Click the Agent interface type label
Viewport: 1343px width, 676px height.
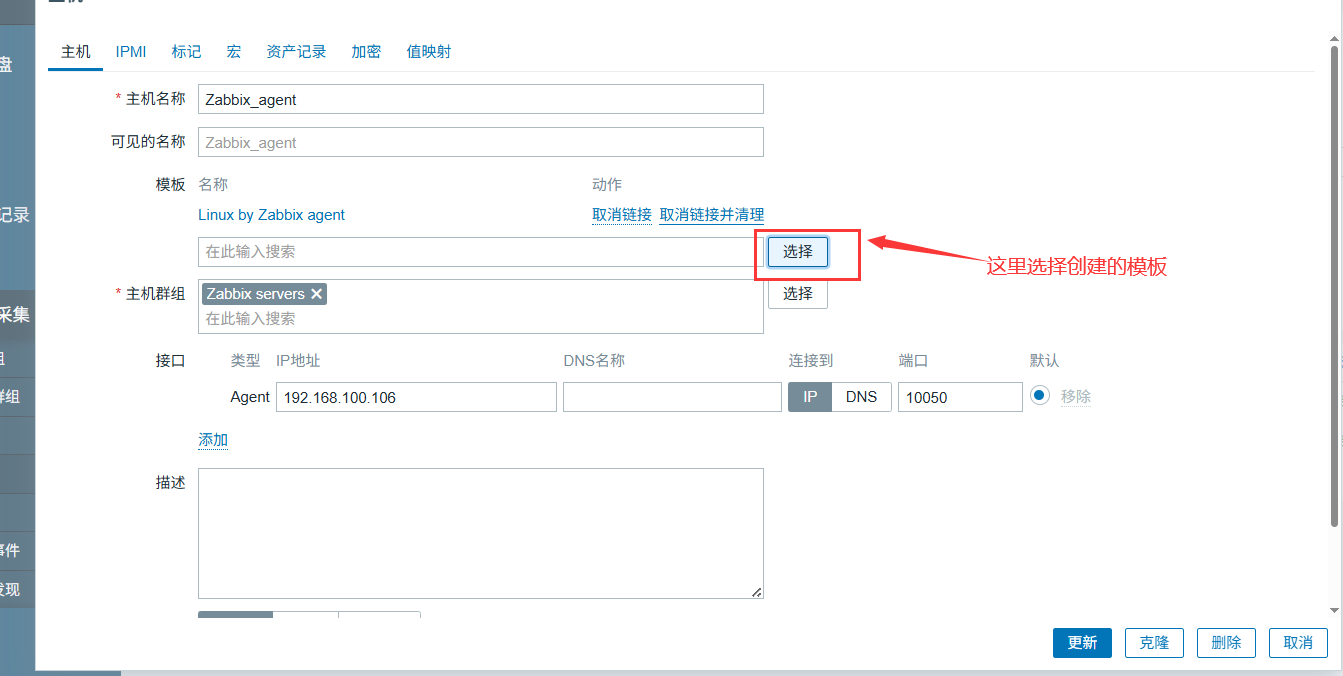[250, 397]
